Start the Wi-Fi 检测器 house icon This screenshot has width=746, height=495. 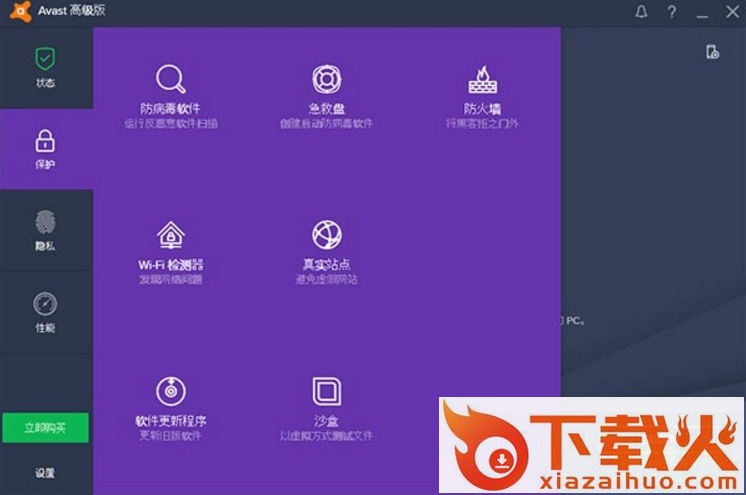point(170,235)
